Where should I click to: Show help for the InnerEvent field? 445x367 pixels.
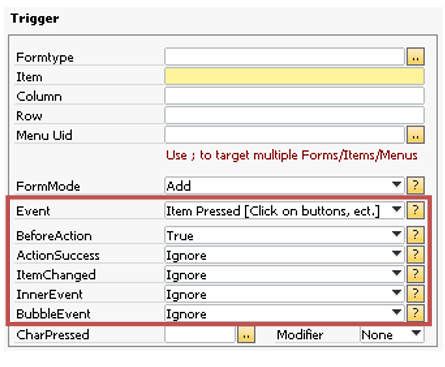[x=415, y=293]
